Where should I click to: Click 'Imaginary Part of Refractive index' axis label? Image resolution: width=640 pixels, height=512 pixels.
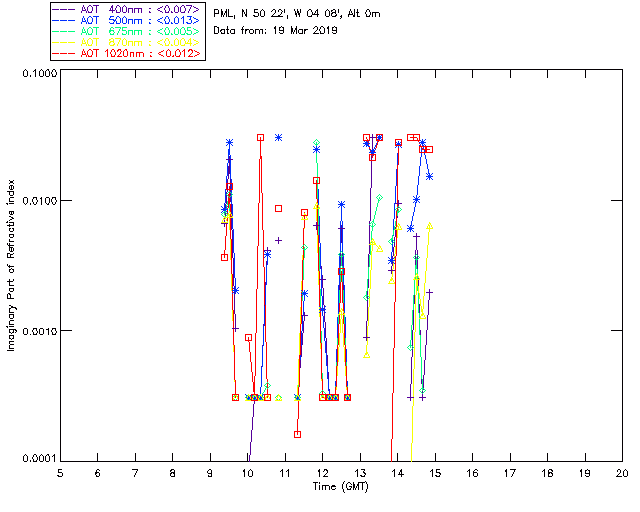[x=11, y=265]
